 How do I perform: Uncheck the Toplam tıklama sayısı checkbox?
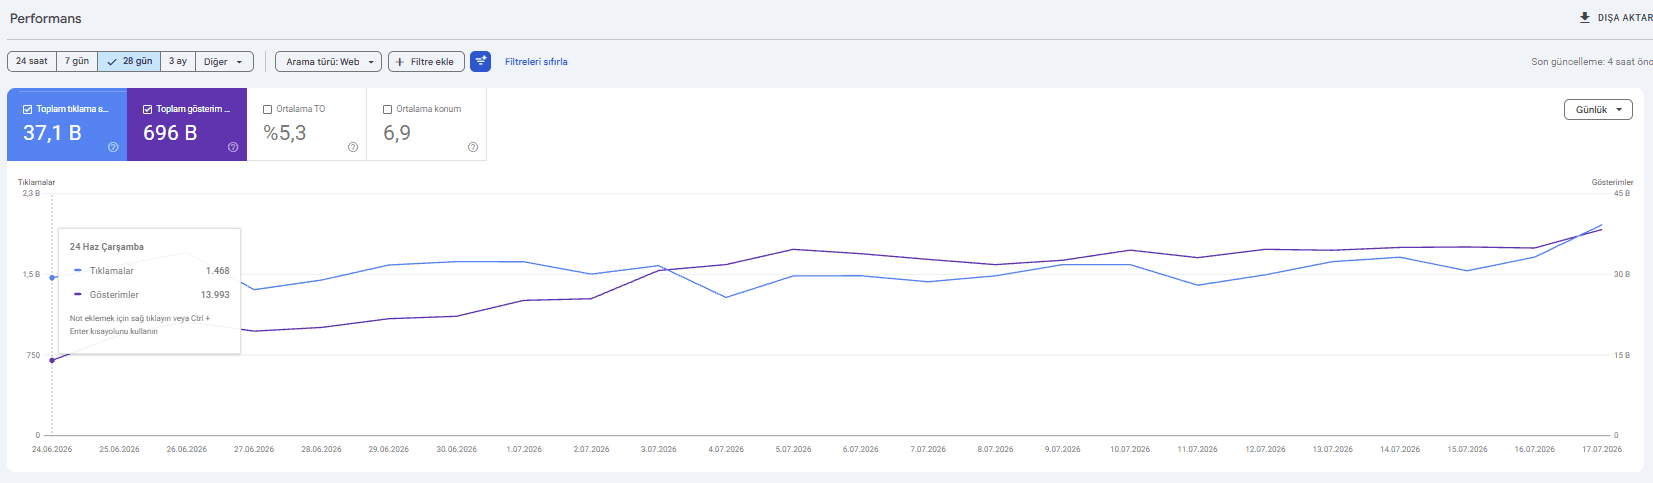pyautogui.click(x=28, y=109)
